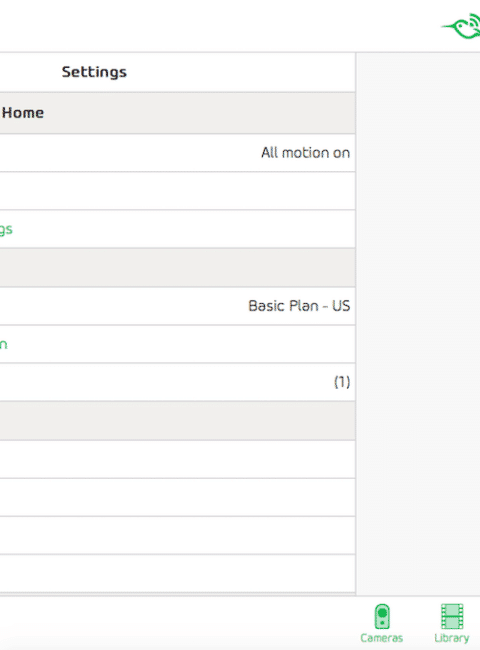Open the Library filmstrip icon

pyautogui.click(x=452, y=616)
